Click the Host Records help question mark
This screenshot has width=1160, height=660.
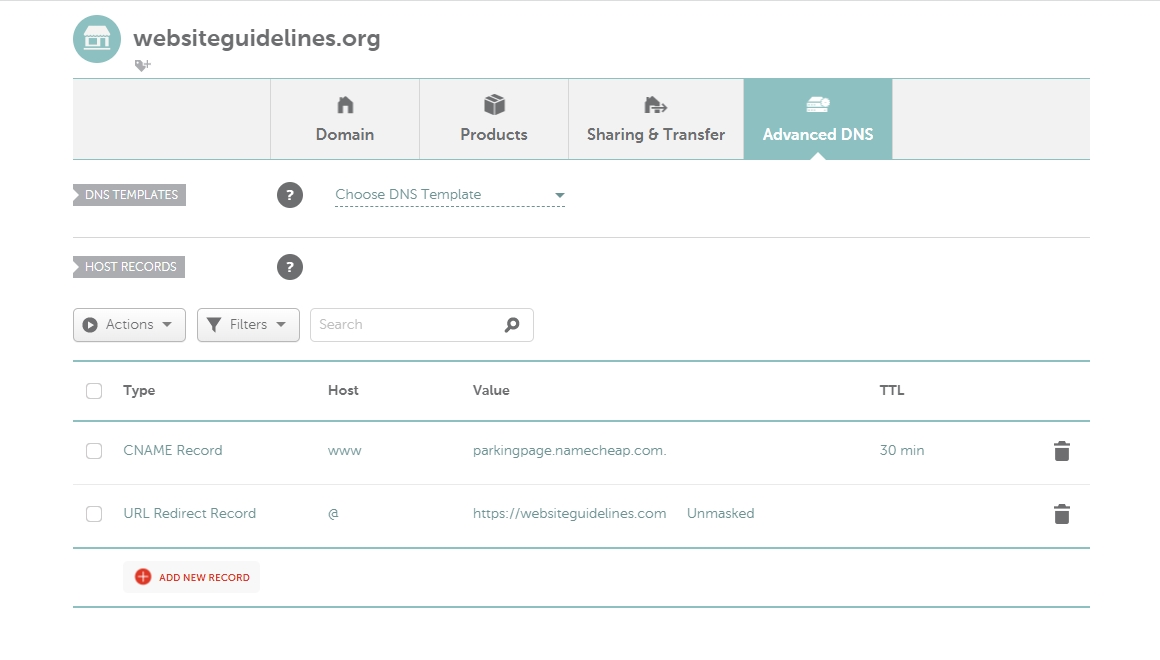(x=289, y=267)
